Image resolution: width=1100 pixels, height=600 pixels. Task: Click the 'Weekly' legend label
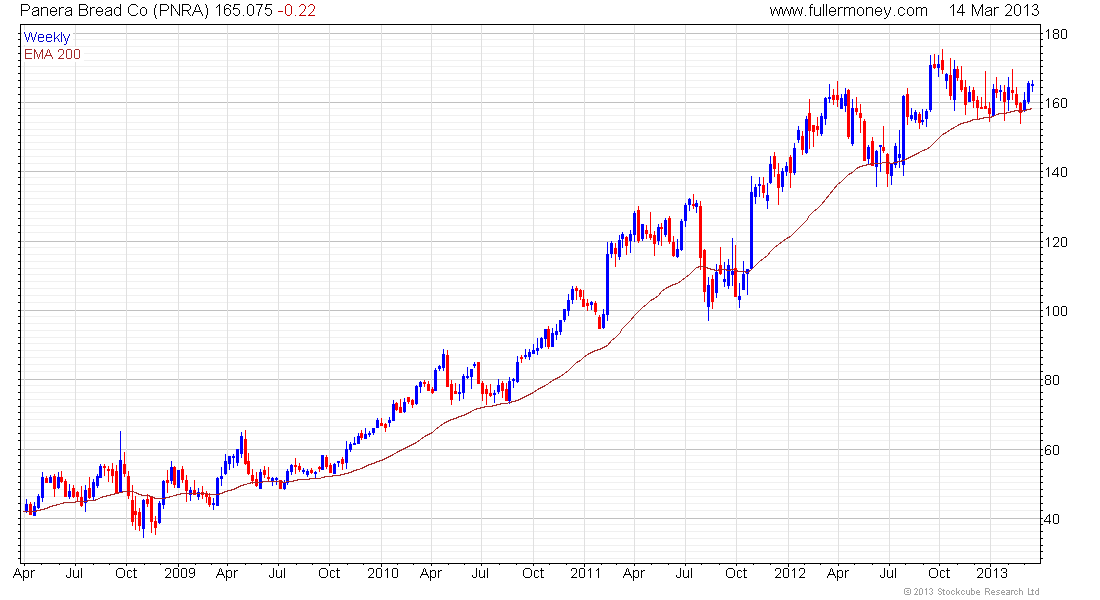47,37
